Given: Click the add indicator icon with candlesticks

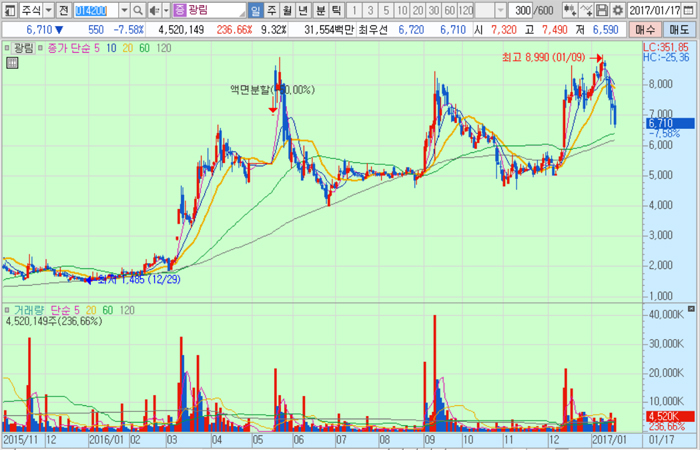Looking at the screenshot, I should click(x=568, y=10).
